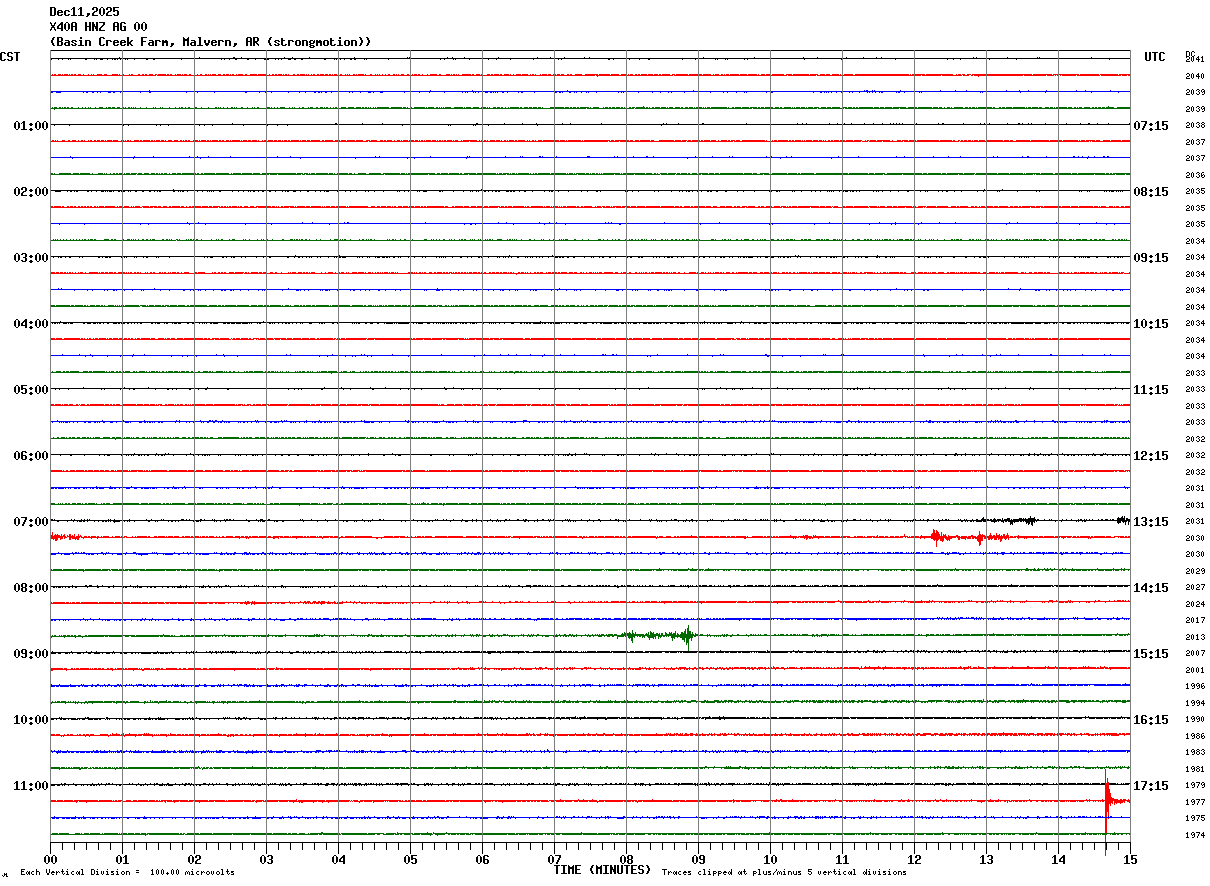The height and width of the screenshot is (886, 1210).
Task: Select the 07:00 CST time label
Action: (x=31, y=522)
